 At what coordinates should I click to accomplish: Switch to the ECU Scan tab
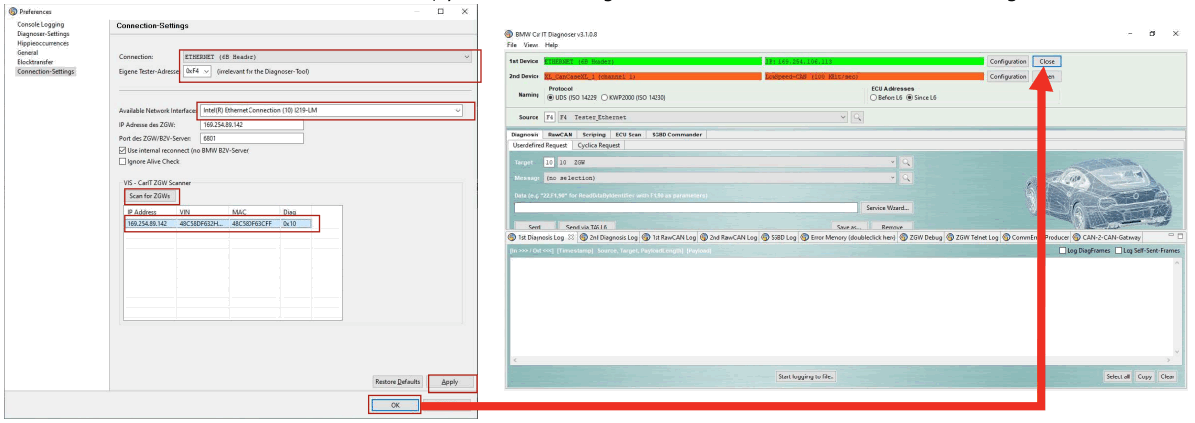[x=629, y=134]
